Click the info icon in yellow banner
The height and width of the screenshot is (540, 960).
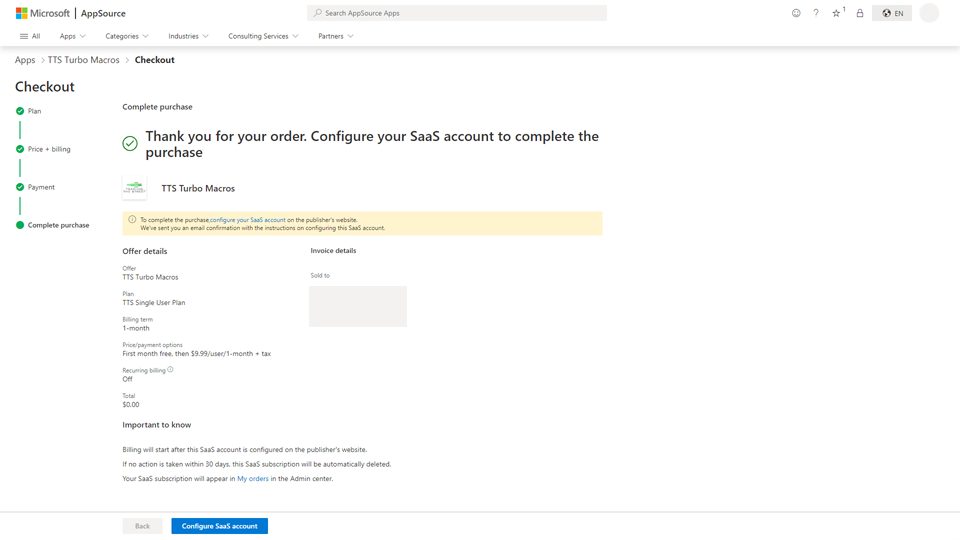tap(132, 219)
